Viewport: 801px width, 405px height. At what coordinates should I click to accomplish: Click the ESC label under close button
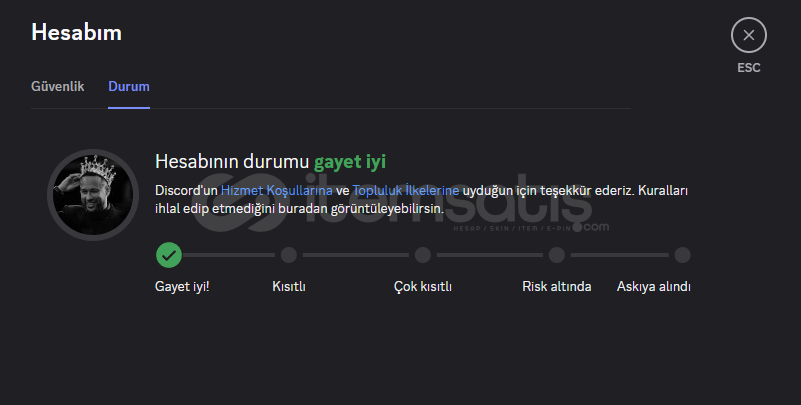[748, 68]
